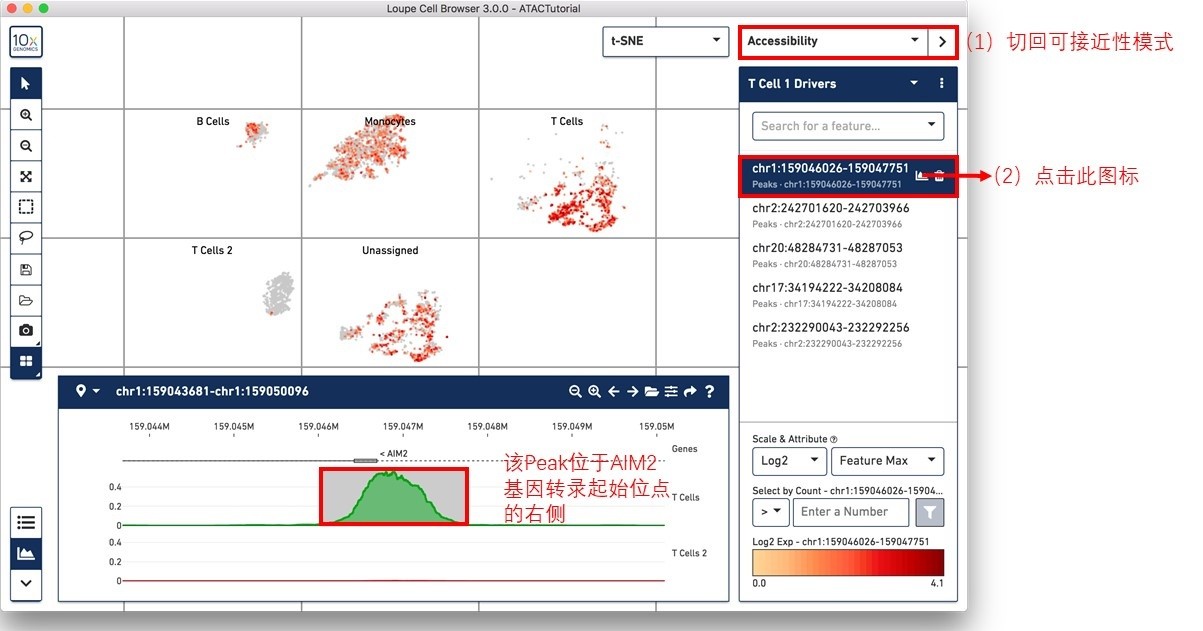The width and height of the screenshot is (1203, 631).
Task: Select feature chr2:242701620-242703966
Action: 848,215
